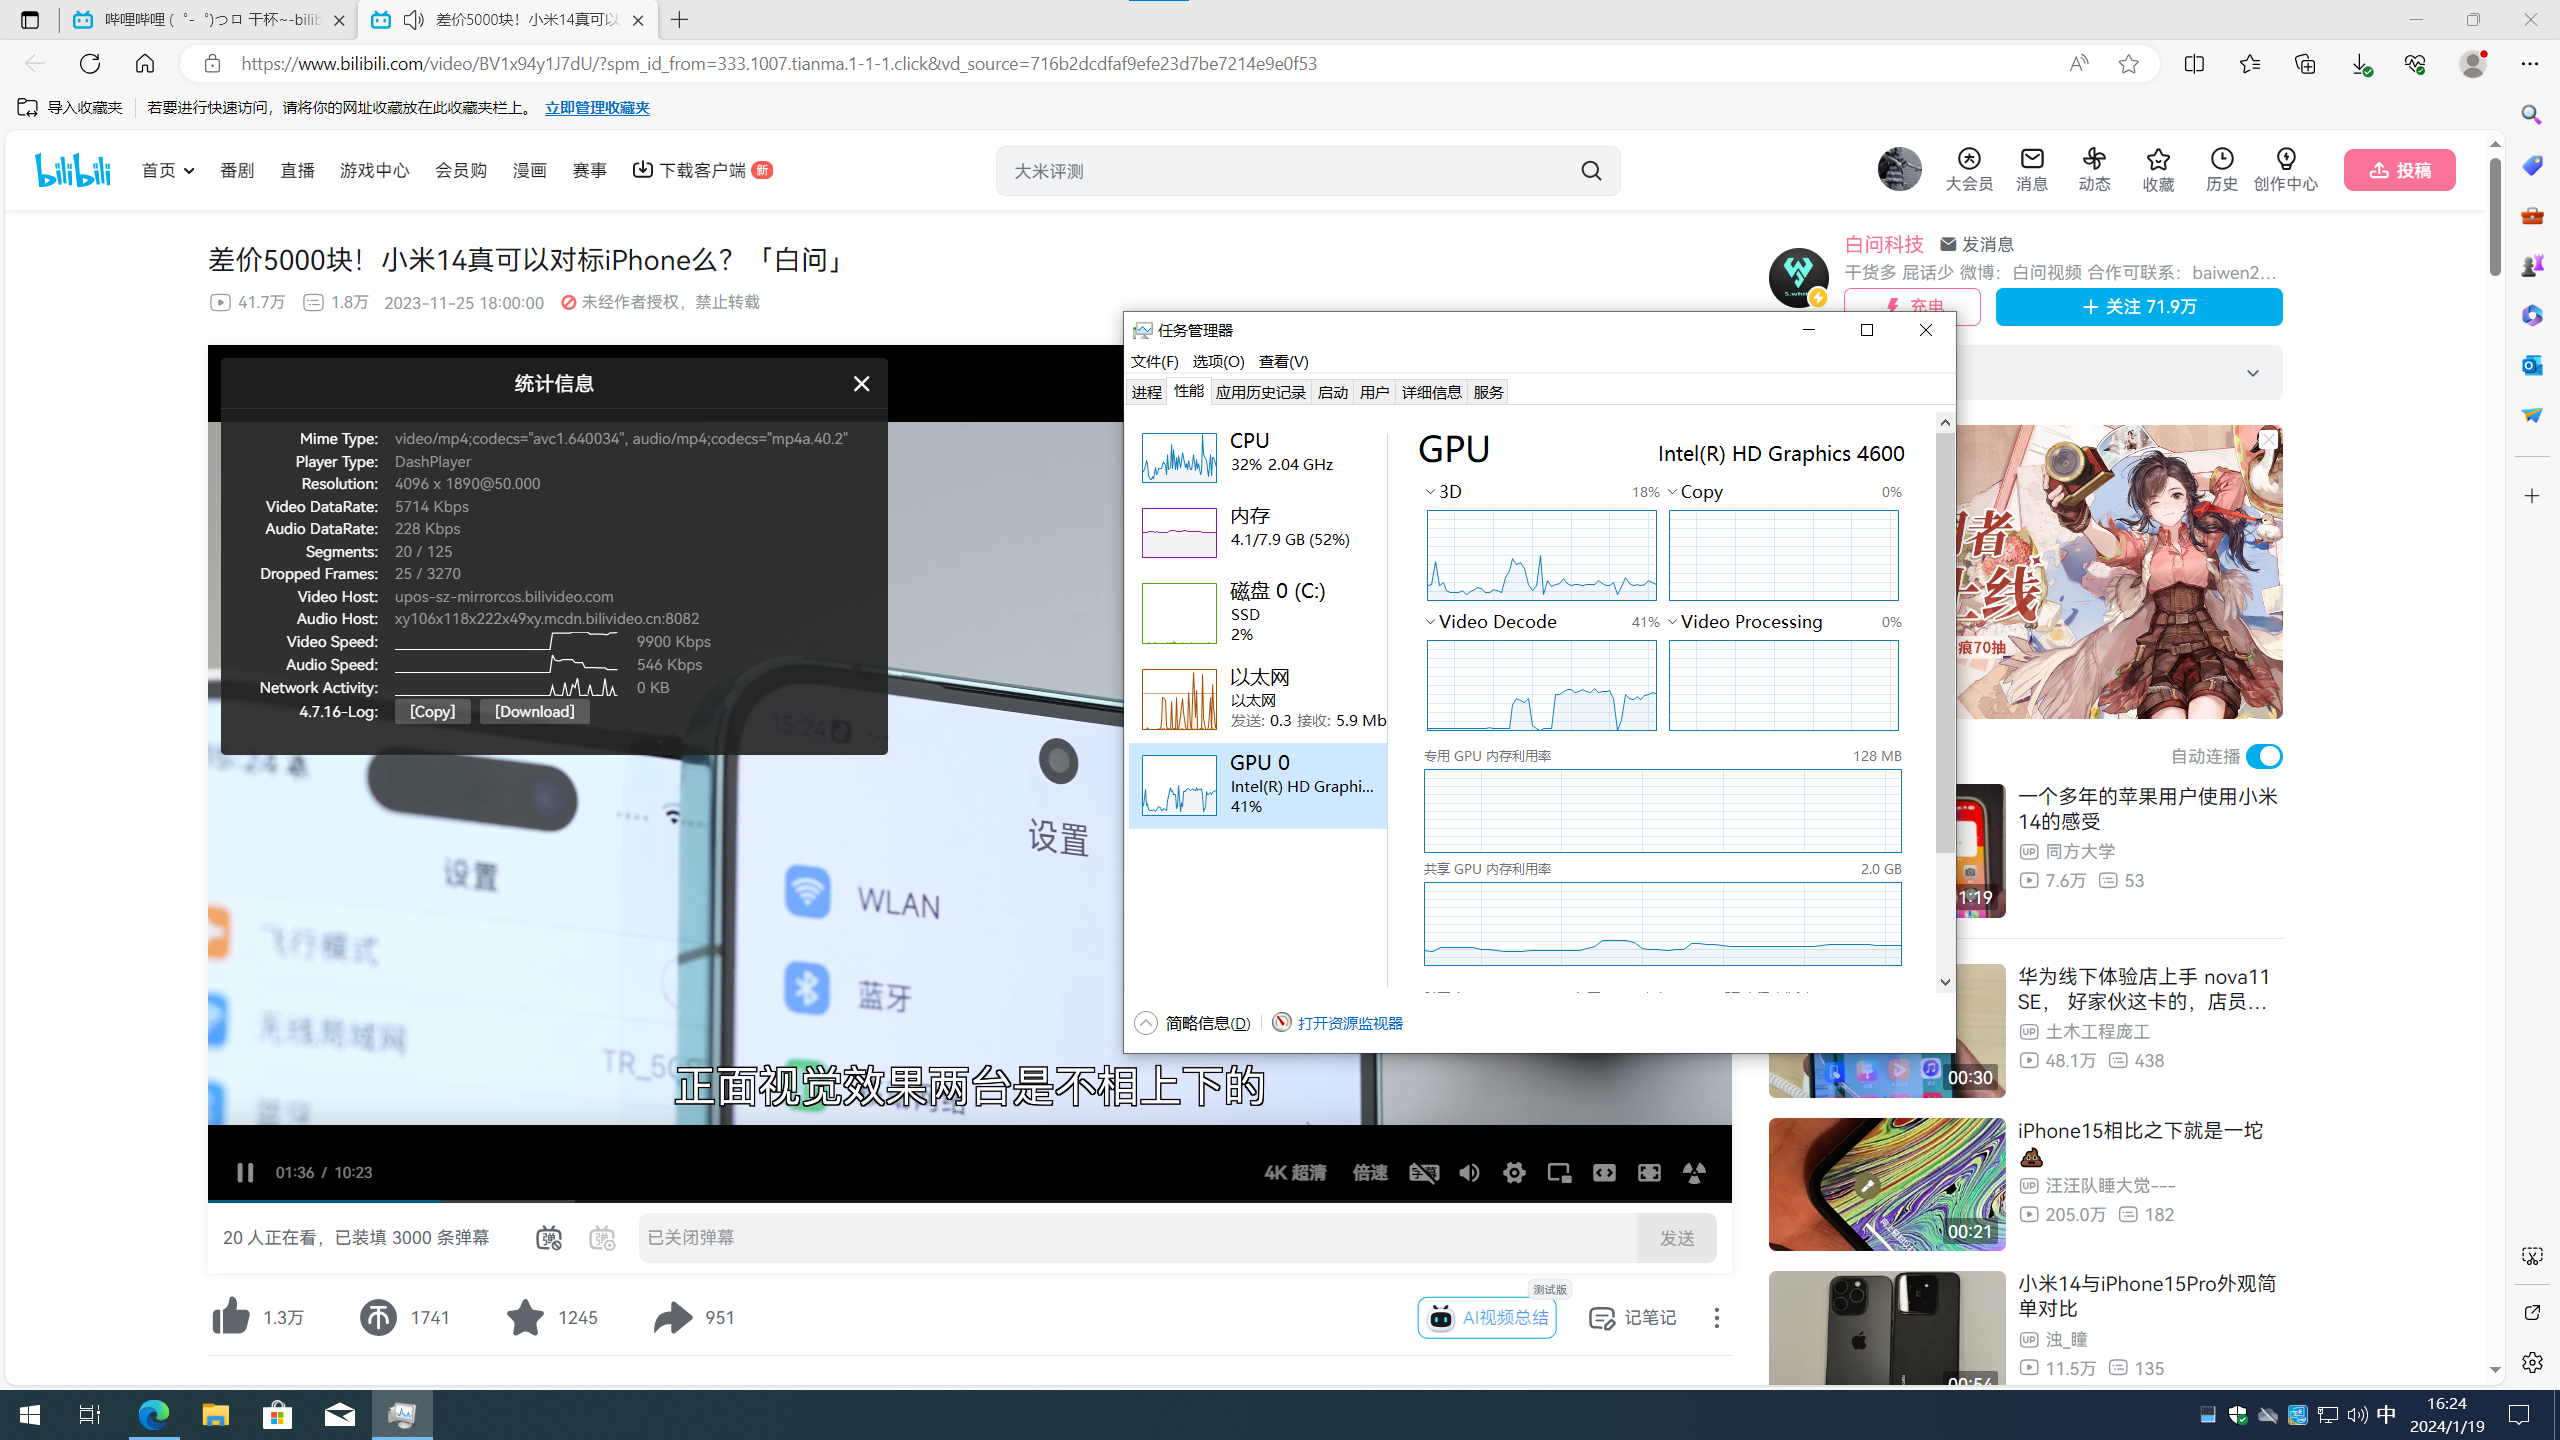Open 历史 watch history icon
2560x1440 pixels.
2222,169
